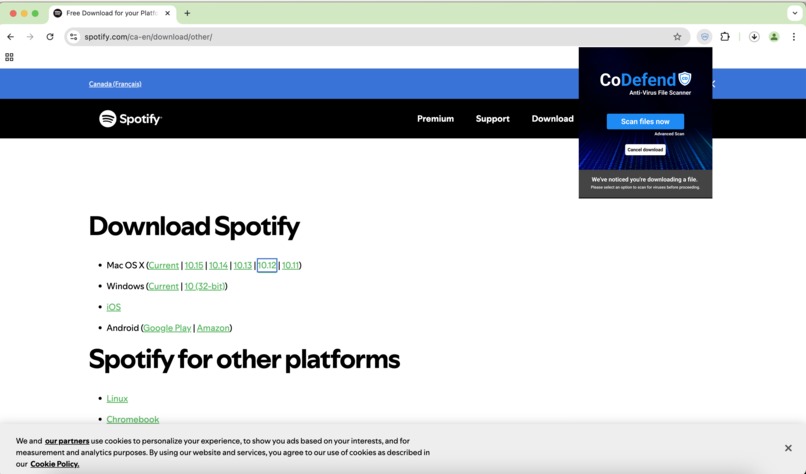Open the Google Play Android link
Image resolution: width=806 pixels, height=474 pixels.
pos(167,328)
